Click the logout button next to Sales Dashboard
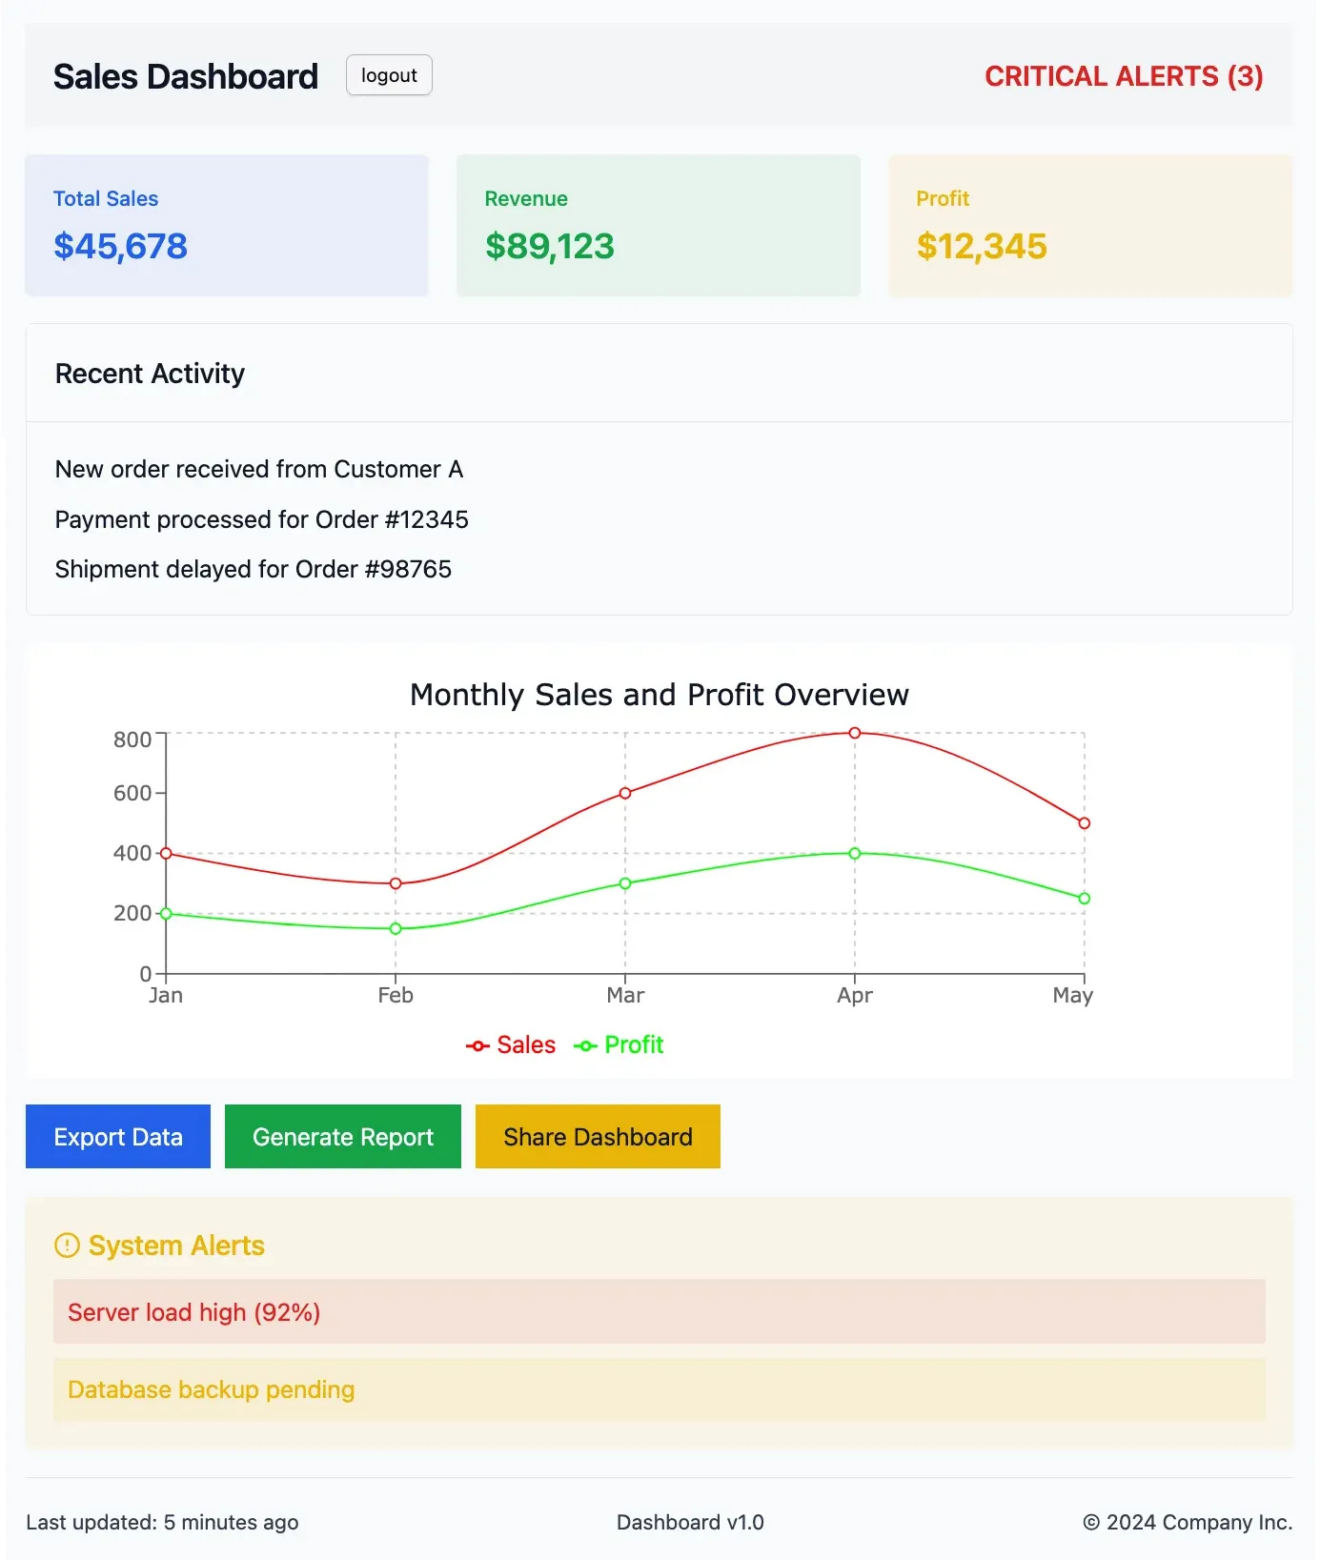This screenshot has width=1320, height=1560. 388,75
